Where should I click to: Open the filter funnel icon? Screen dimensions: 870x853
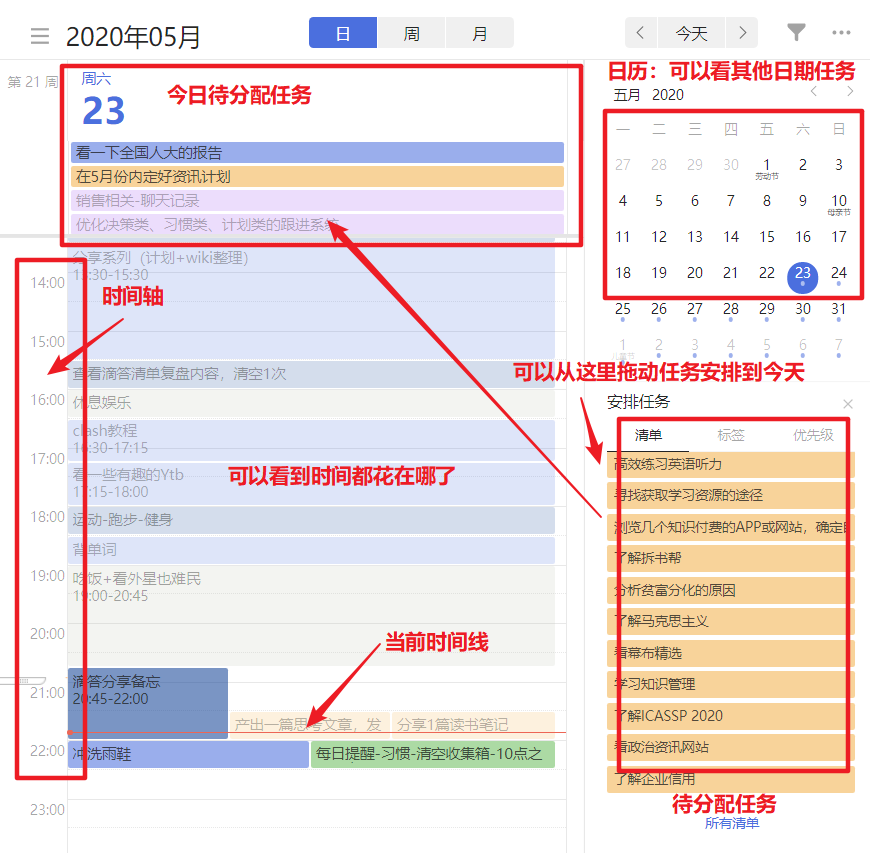coord(796,33)
